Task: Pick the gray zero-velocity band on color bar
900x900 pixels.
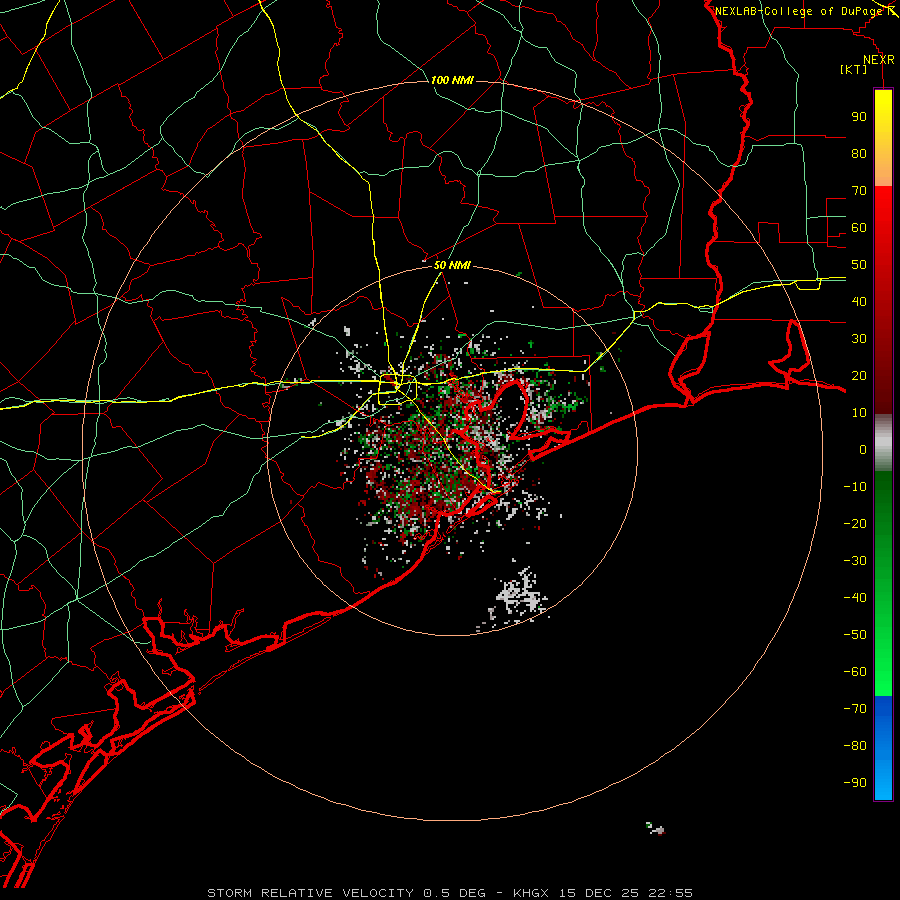Action: [x=883, y=443]
